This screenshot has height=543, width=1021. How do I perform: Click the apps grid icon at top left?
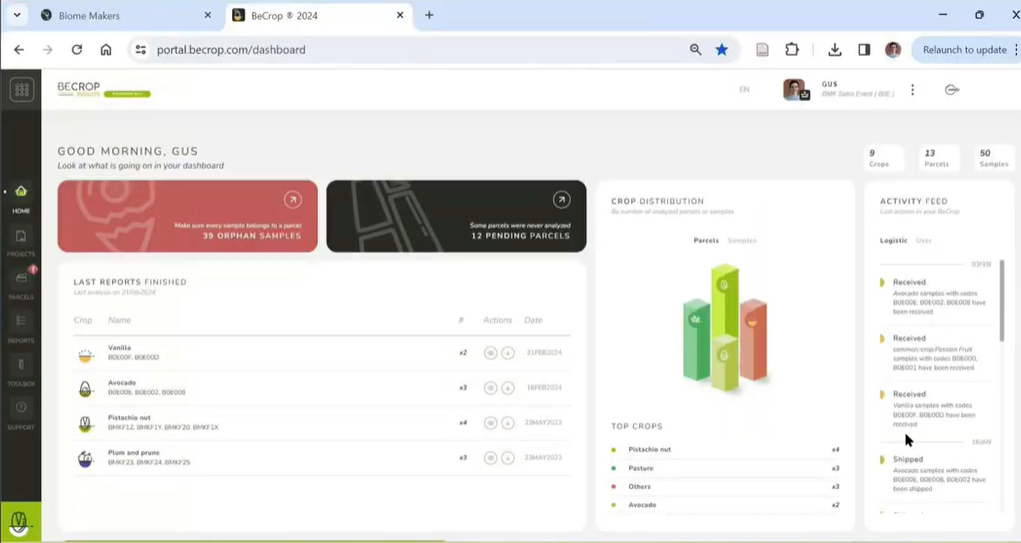(21, 90)
